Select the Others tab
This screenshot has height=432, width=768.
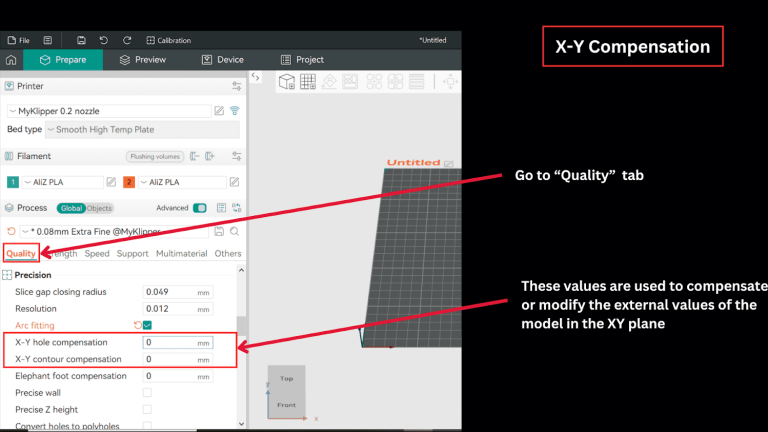[x=228, y=253]
